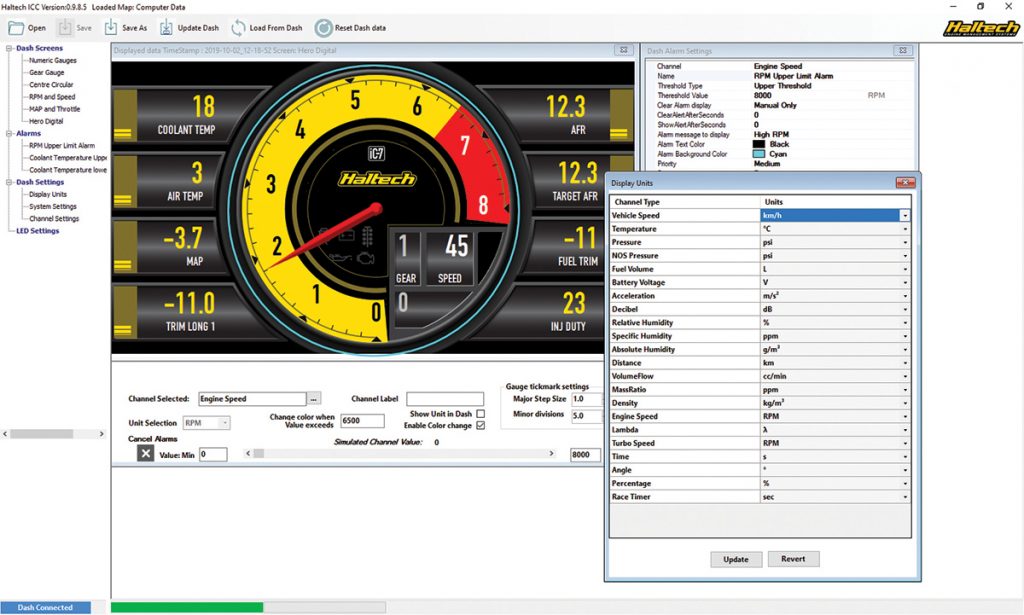
Task: Click the max value 8000 field
Action: 585,455
